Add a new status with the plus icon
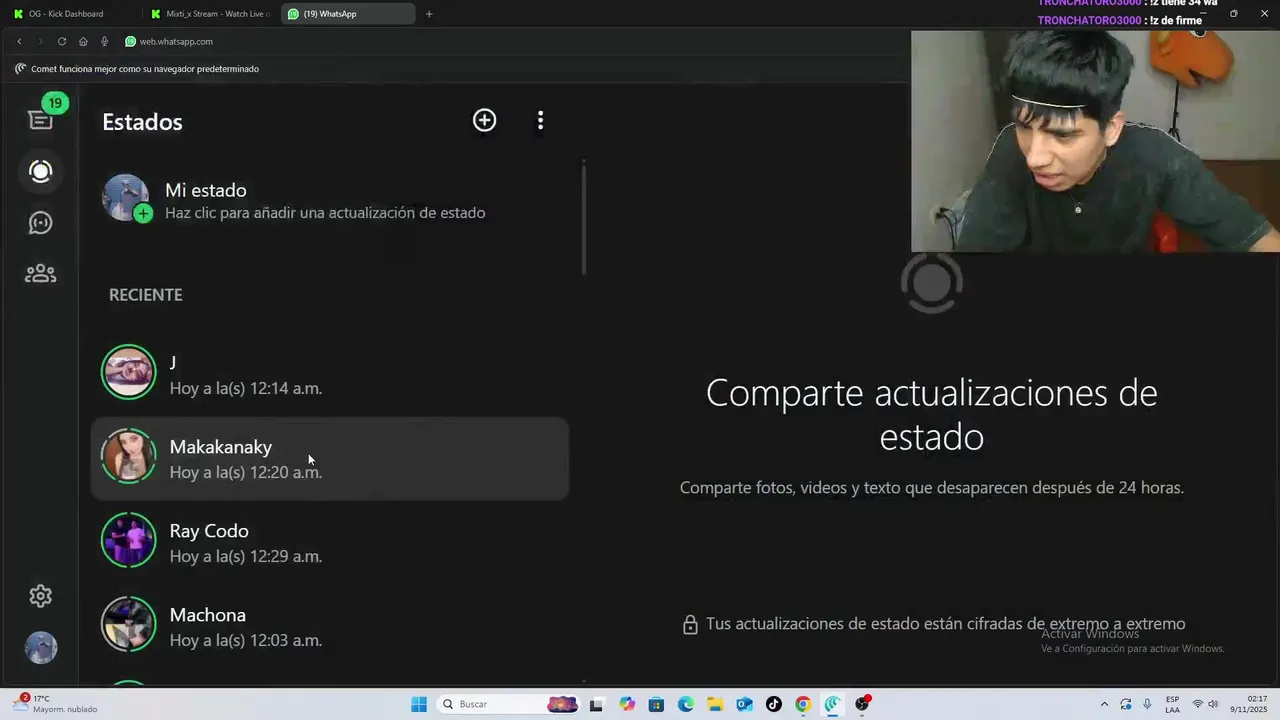 click(484, 120)
